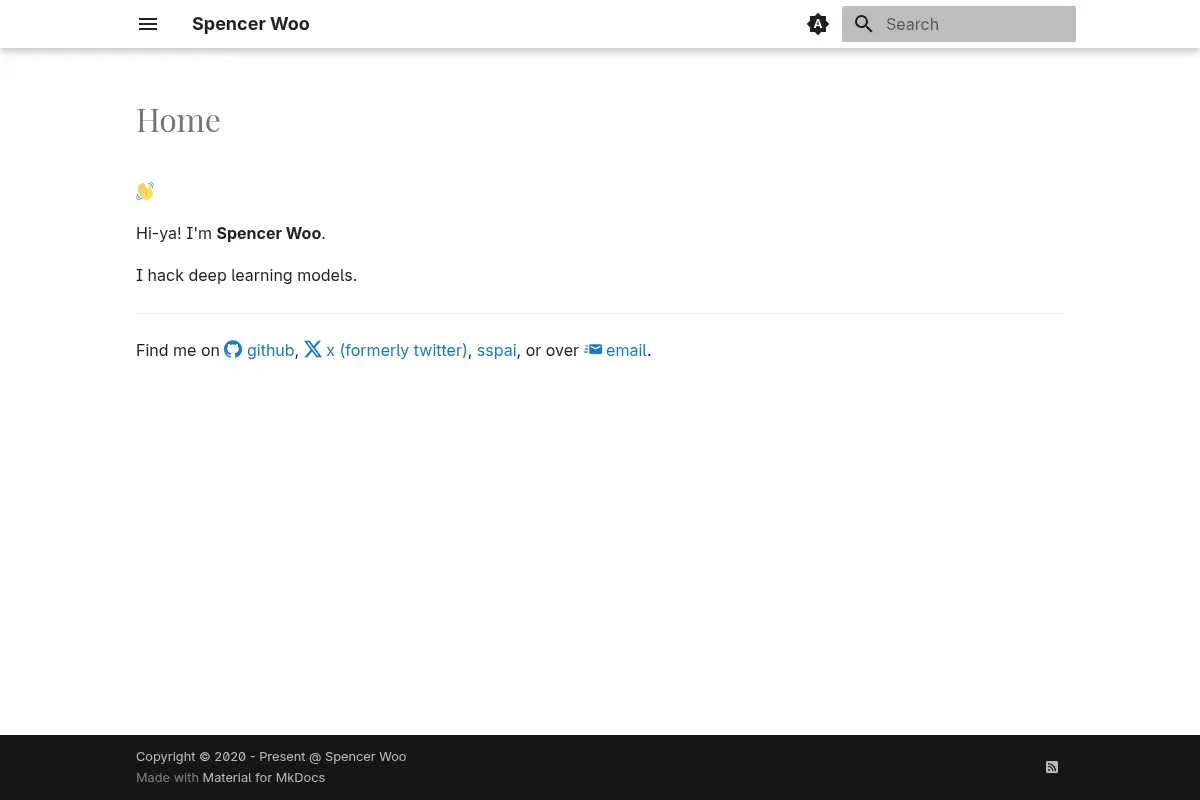Click the Spencer Woo site title
Viewport: 1200px width, 800px height.
(251, 24)
